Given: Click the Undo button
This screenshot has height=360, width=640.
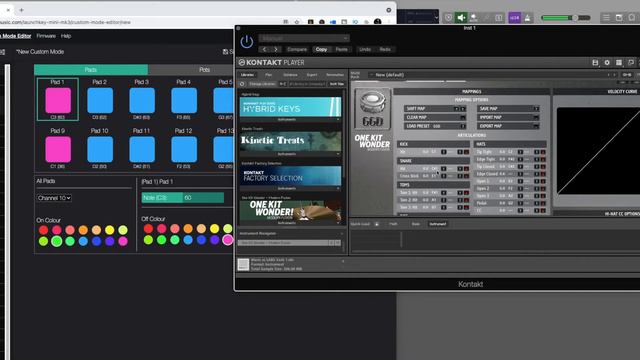Looking at the screenshot, I should coord(365,49).
